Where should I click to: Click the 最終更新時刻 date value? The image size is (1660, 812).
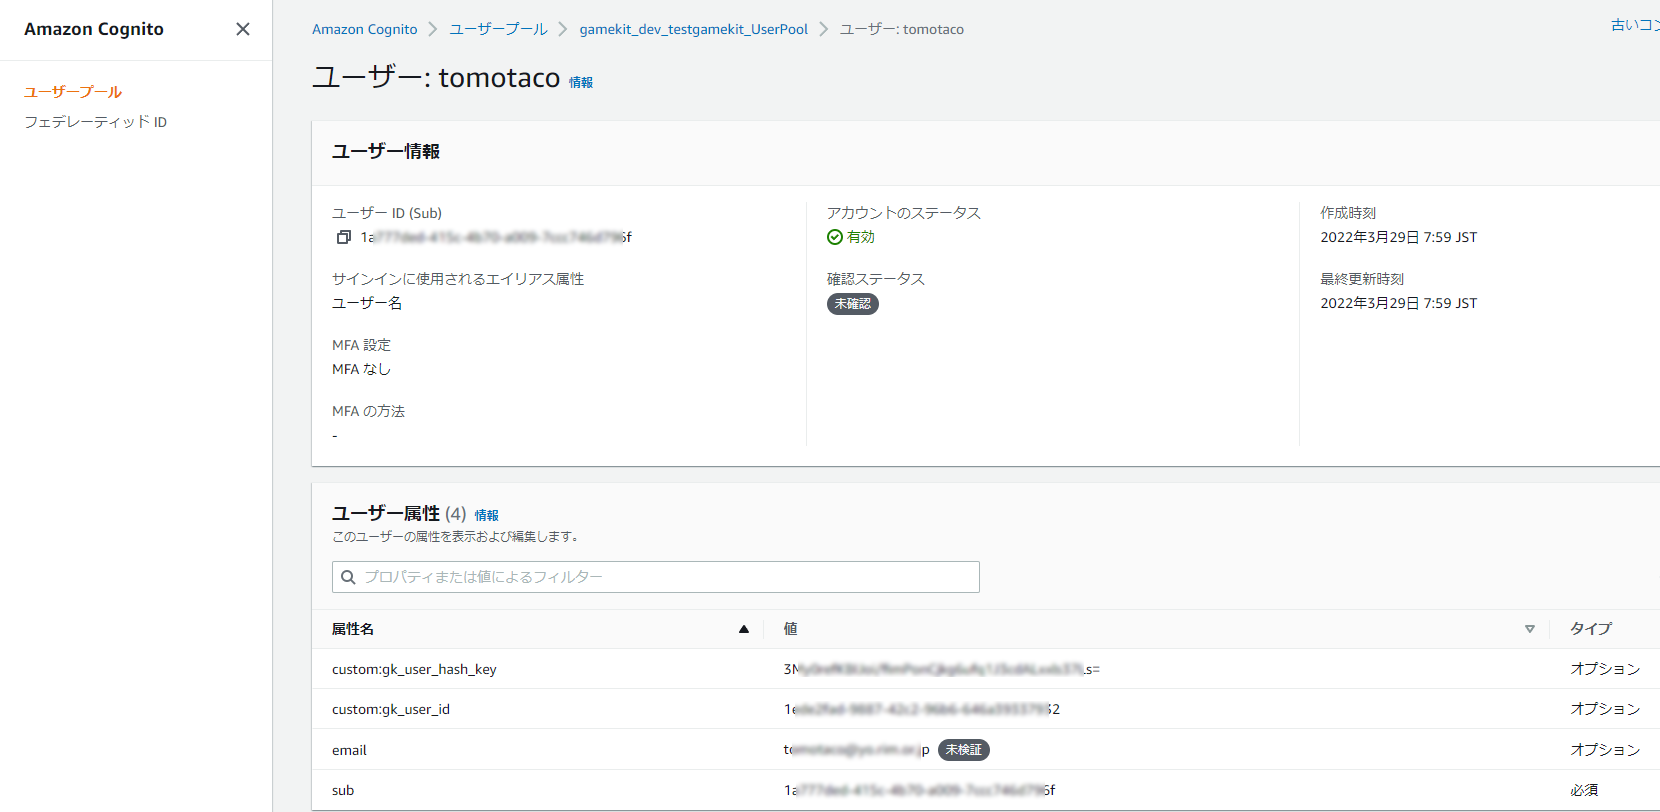tap(1398, 303)
